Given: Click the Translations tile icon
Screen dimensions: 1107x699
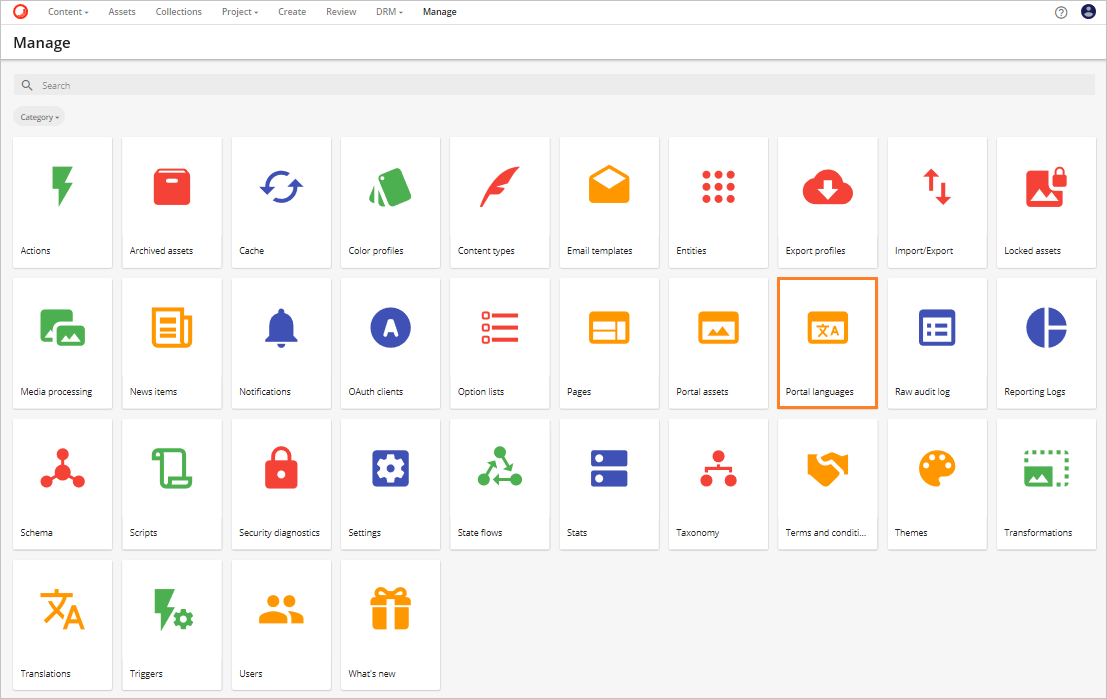Looking at the screenshot, I should click(62, 608).
